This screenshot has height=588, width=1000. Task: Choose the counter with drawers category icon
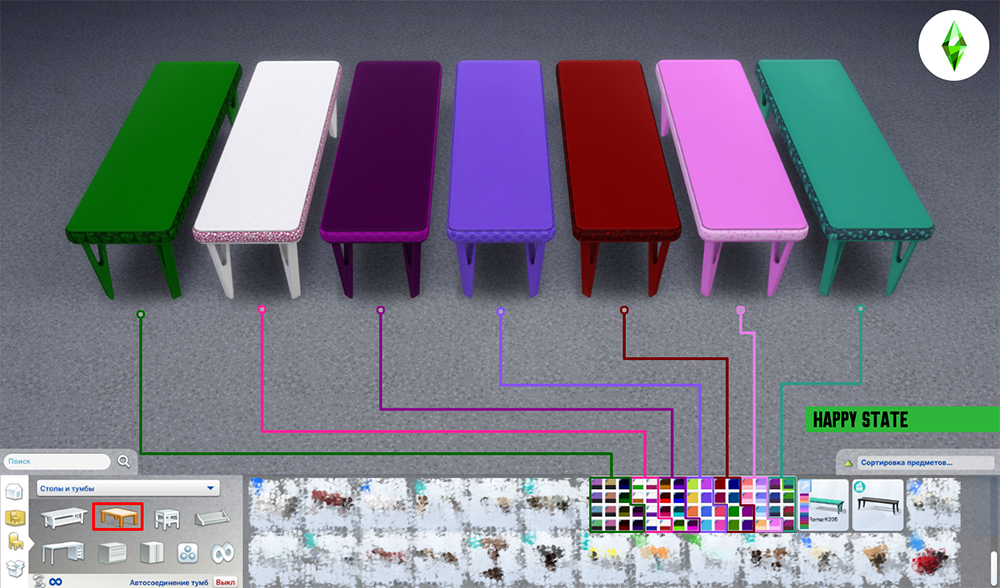coord(112,553)
